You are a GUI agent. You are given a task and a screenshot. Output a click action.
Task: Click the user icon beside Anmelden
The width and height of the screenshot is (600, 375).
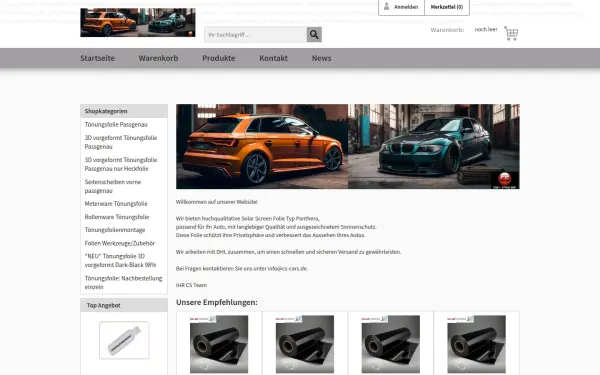[386, 7]
